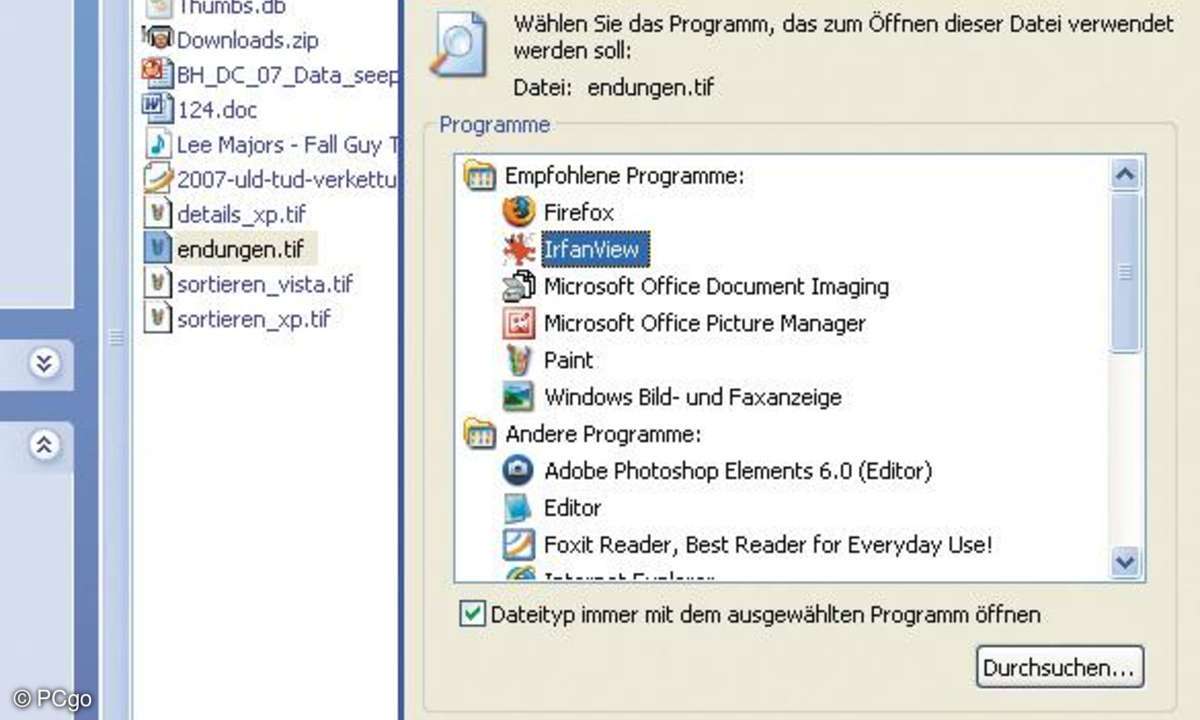Click the music note icon of Lee Majors
The height and width of the screenshot is (720, 1200).
pos(158,144)
